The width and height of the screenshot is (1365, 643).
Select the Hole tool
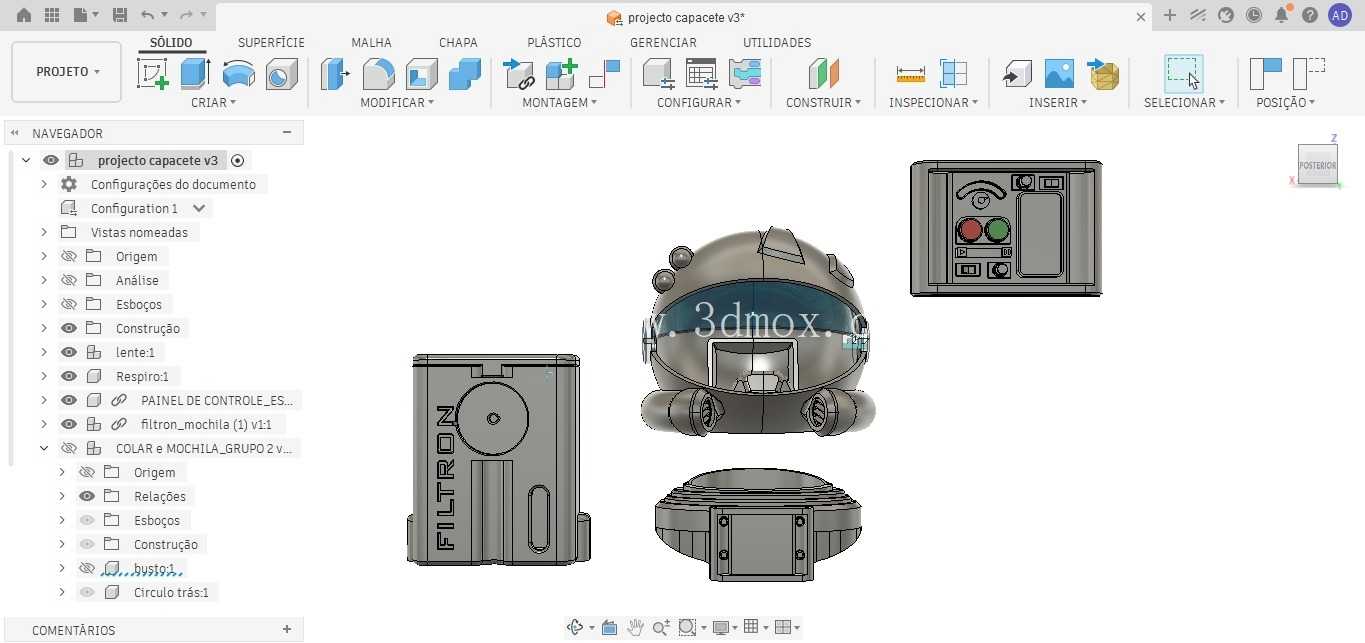pyautogui.click(x=281, y=74)
